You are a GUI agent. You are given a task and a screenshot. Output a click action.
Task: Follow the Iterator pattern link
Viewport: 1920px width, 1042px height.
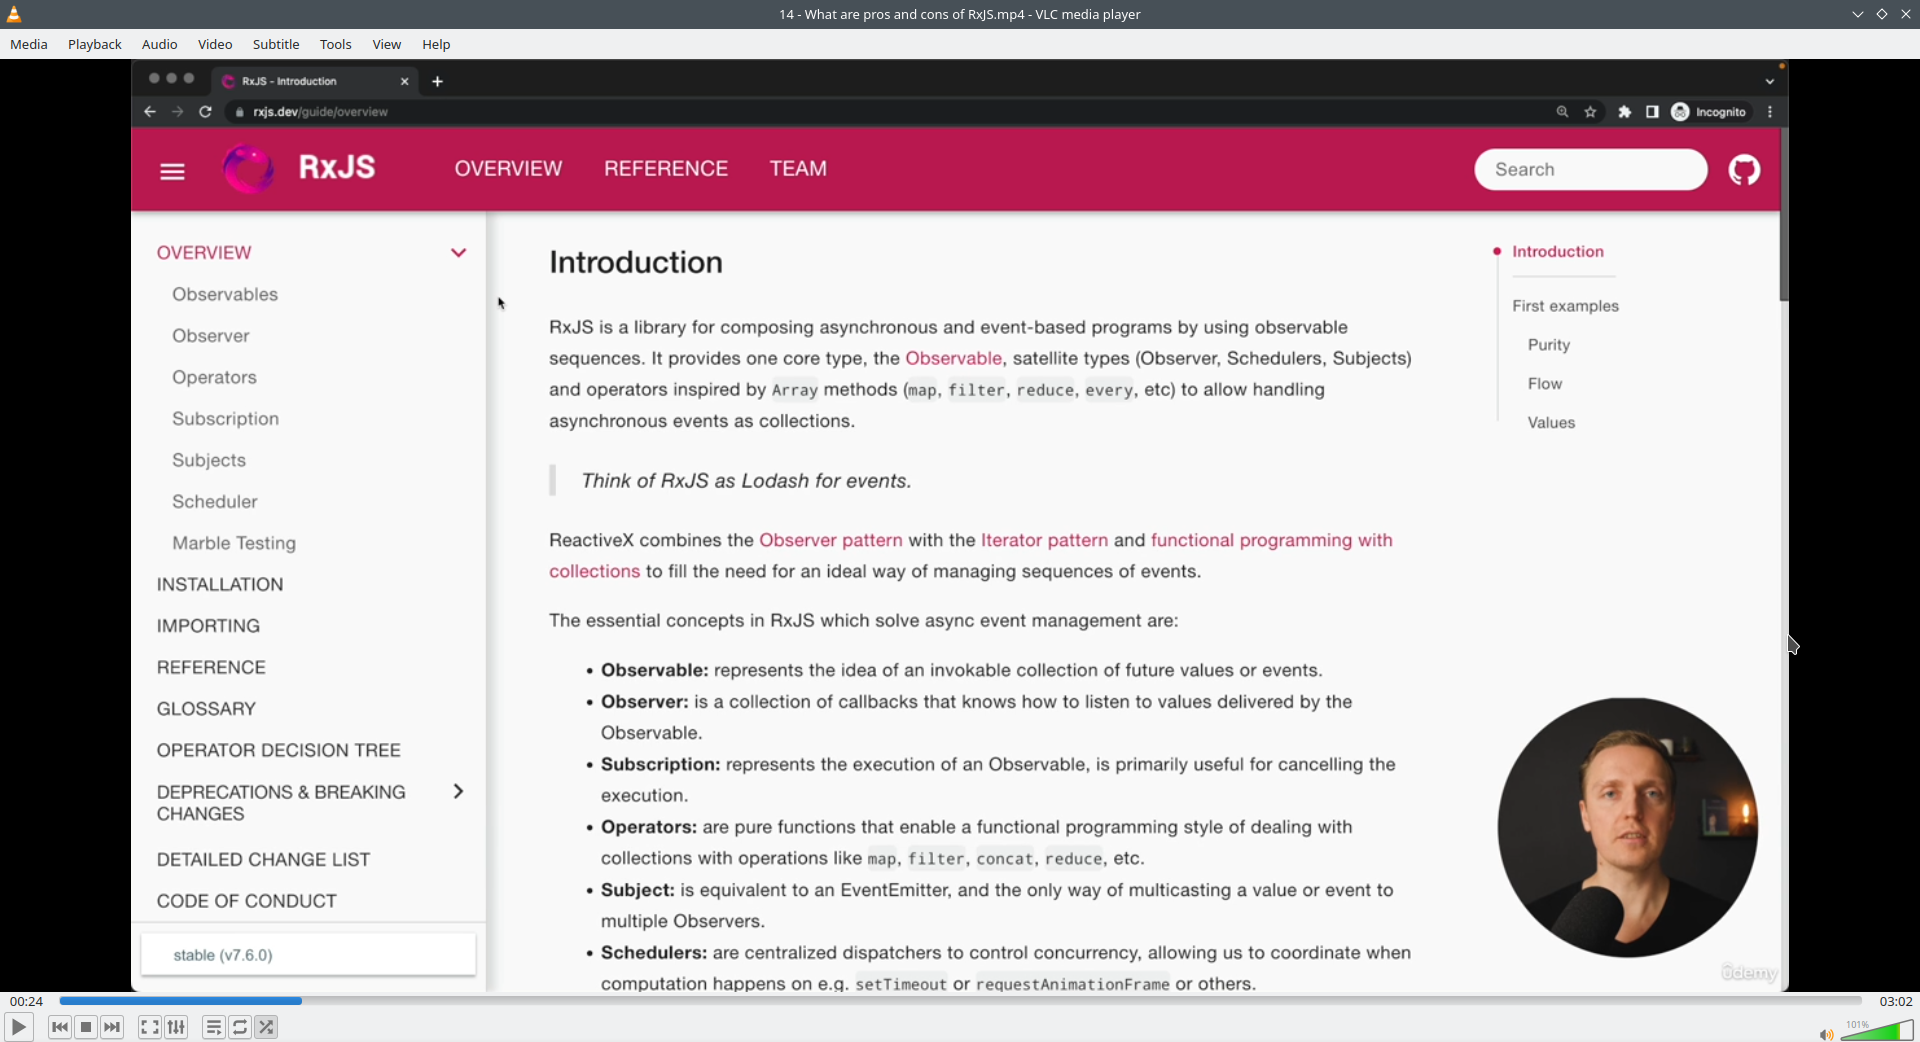(x=1045, y=541)
